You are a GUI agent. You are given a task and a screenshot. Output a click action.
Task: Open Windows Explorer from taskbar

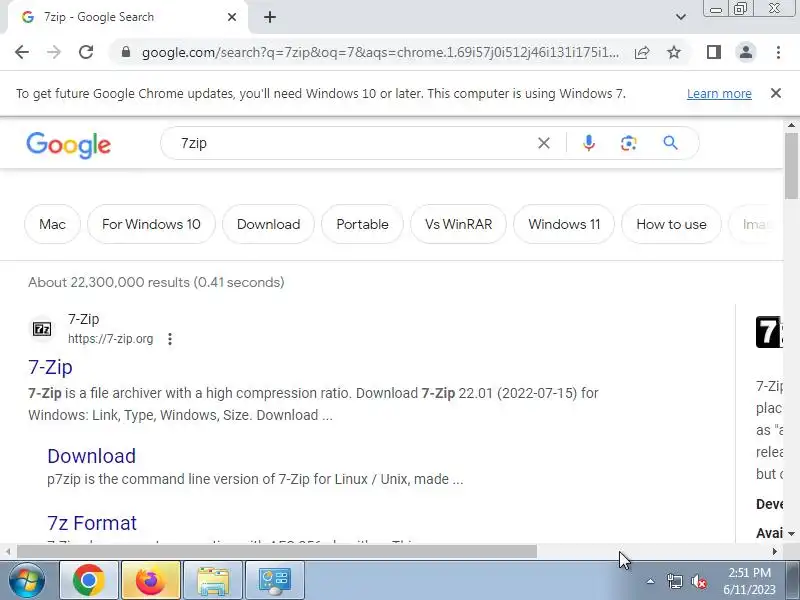pos(213,580)
